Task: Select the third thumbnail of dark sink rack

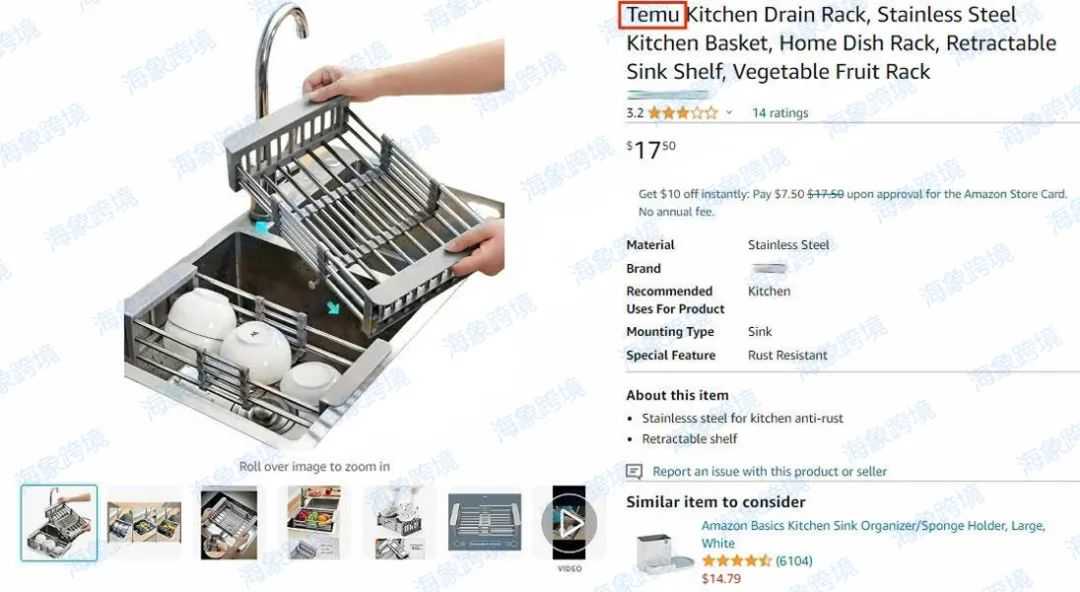Action: [x=229, y=523]
